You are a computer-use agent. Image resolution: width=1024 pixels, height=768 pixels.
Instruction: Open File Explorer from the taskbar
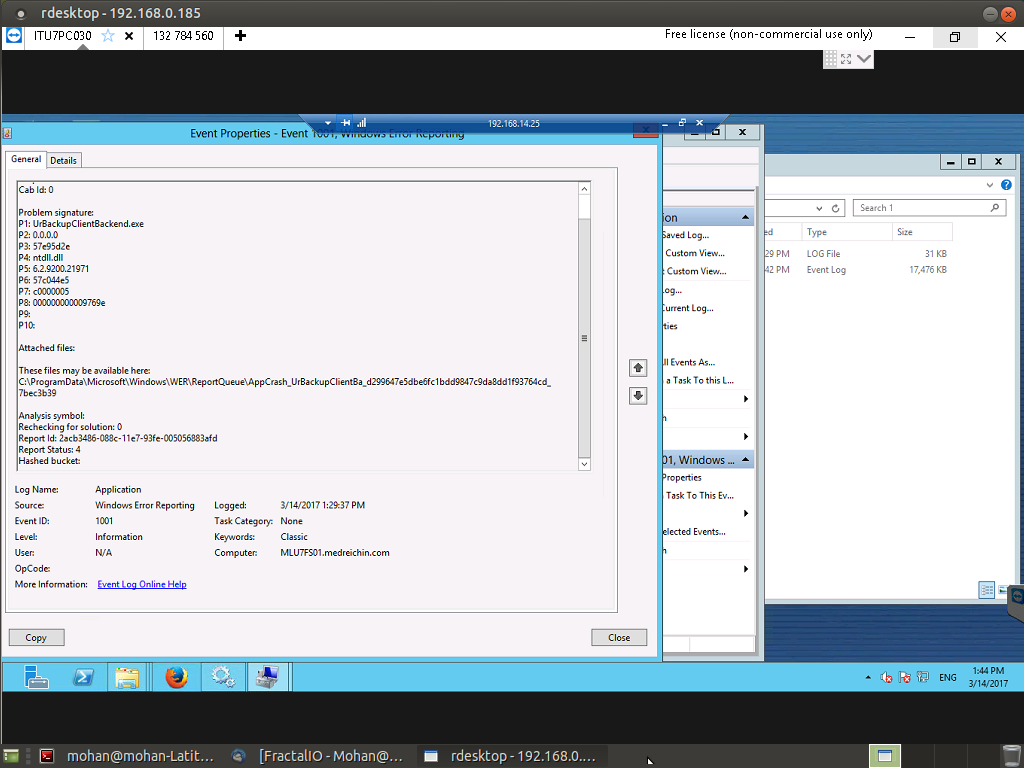pyautogui.click(x=127, y=677)
